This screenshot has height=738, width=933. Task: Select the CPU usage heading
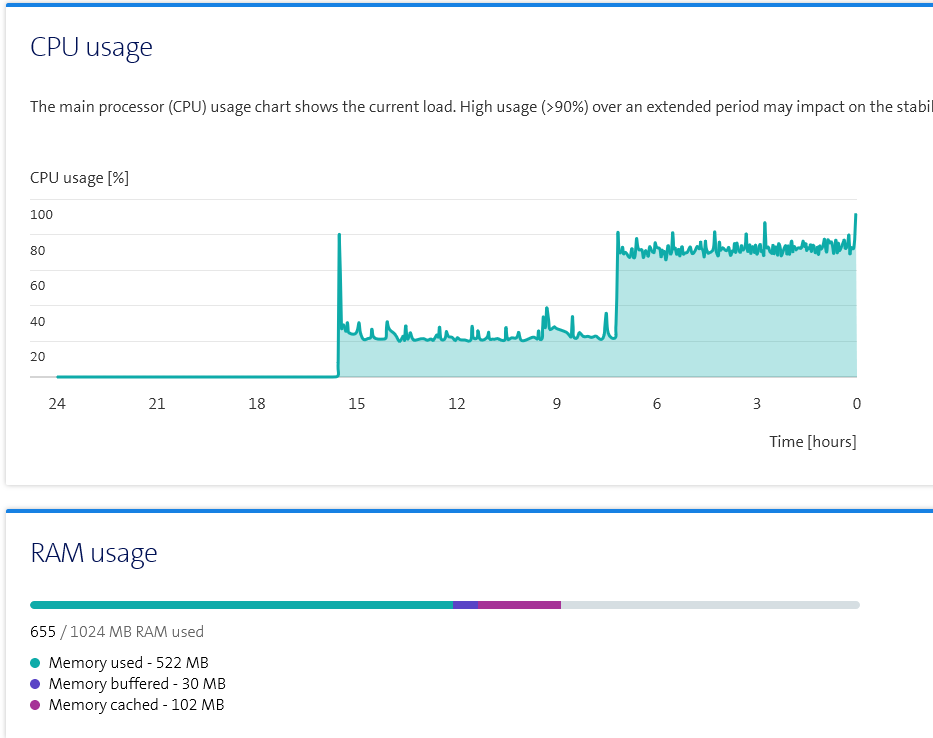pyautogui.click(x=91, y=47)
